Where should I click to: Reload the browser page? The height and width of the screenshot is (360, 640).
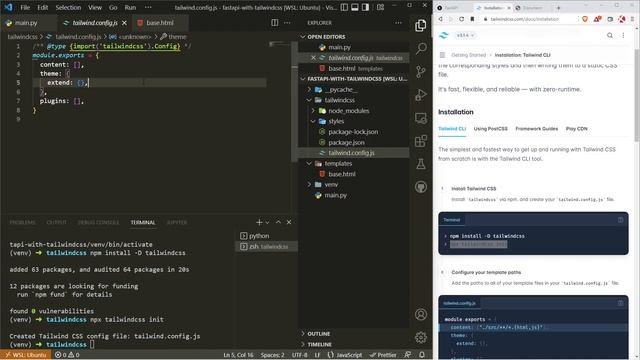click(x=461, y=19)
